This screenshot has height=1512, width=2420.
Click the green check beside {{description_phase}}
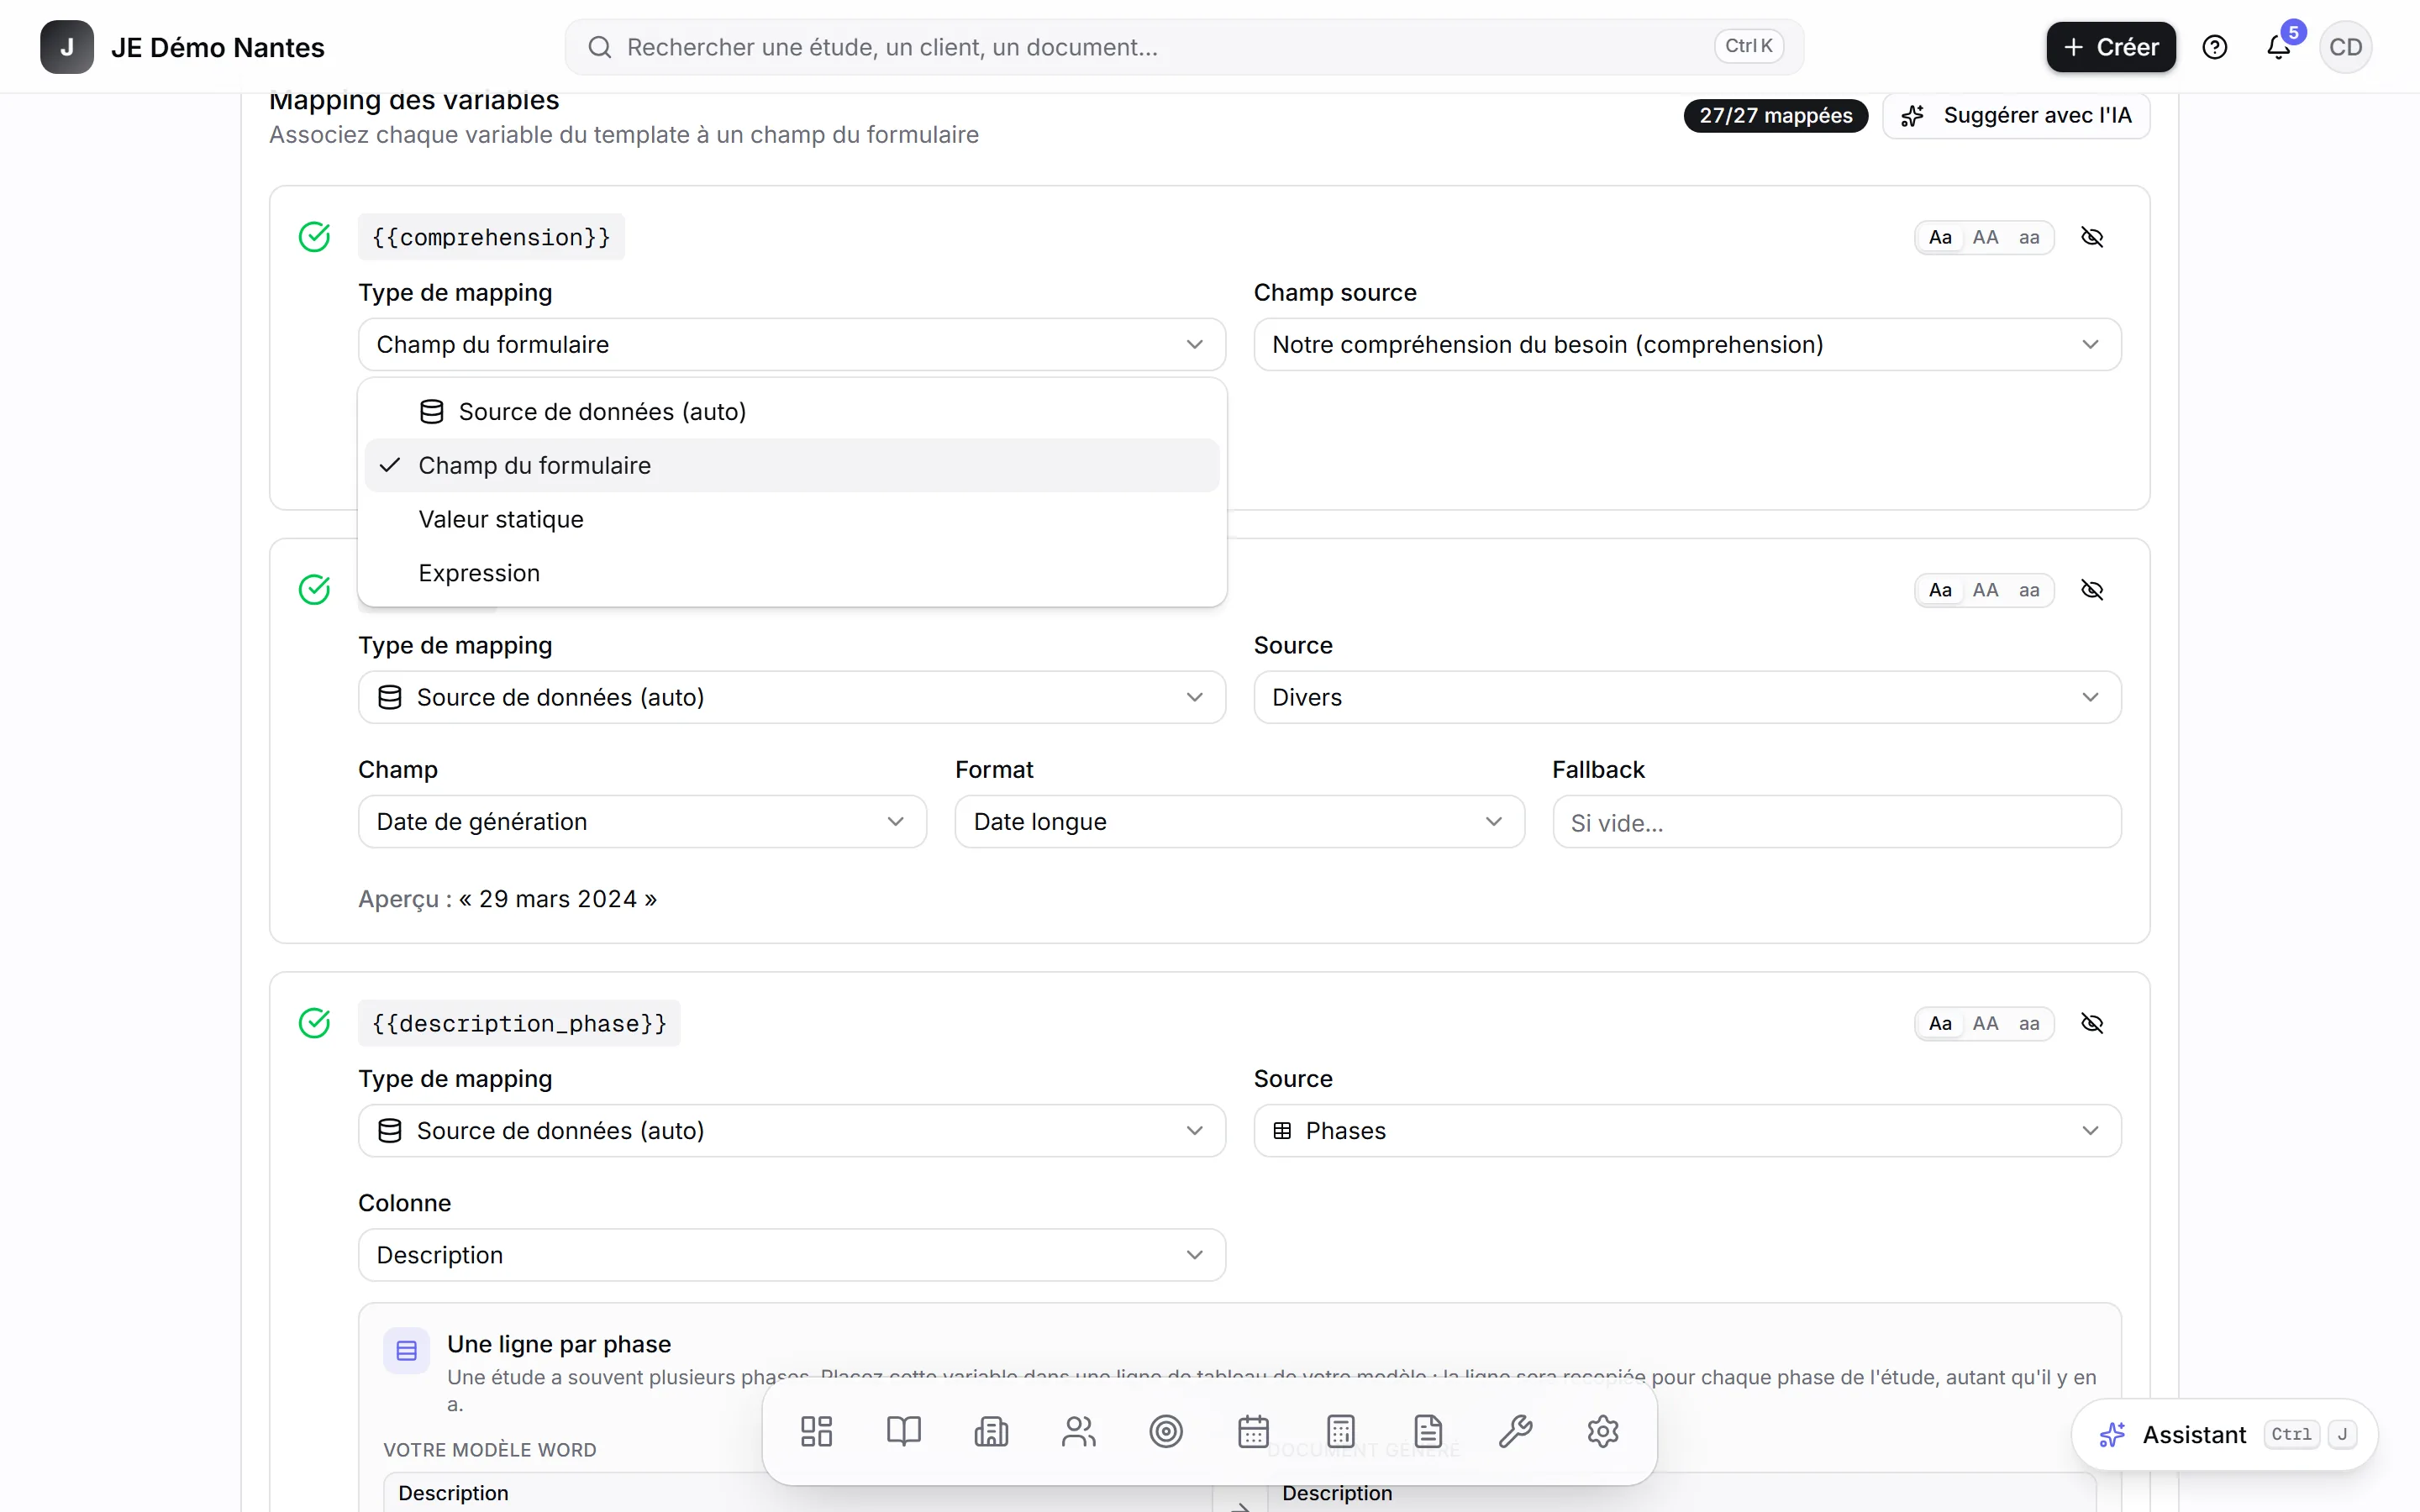(315, 1023)
